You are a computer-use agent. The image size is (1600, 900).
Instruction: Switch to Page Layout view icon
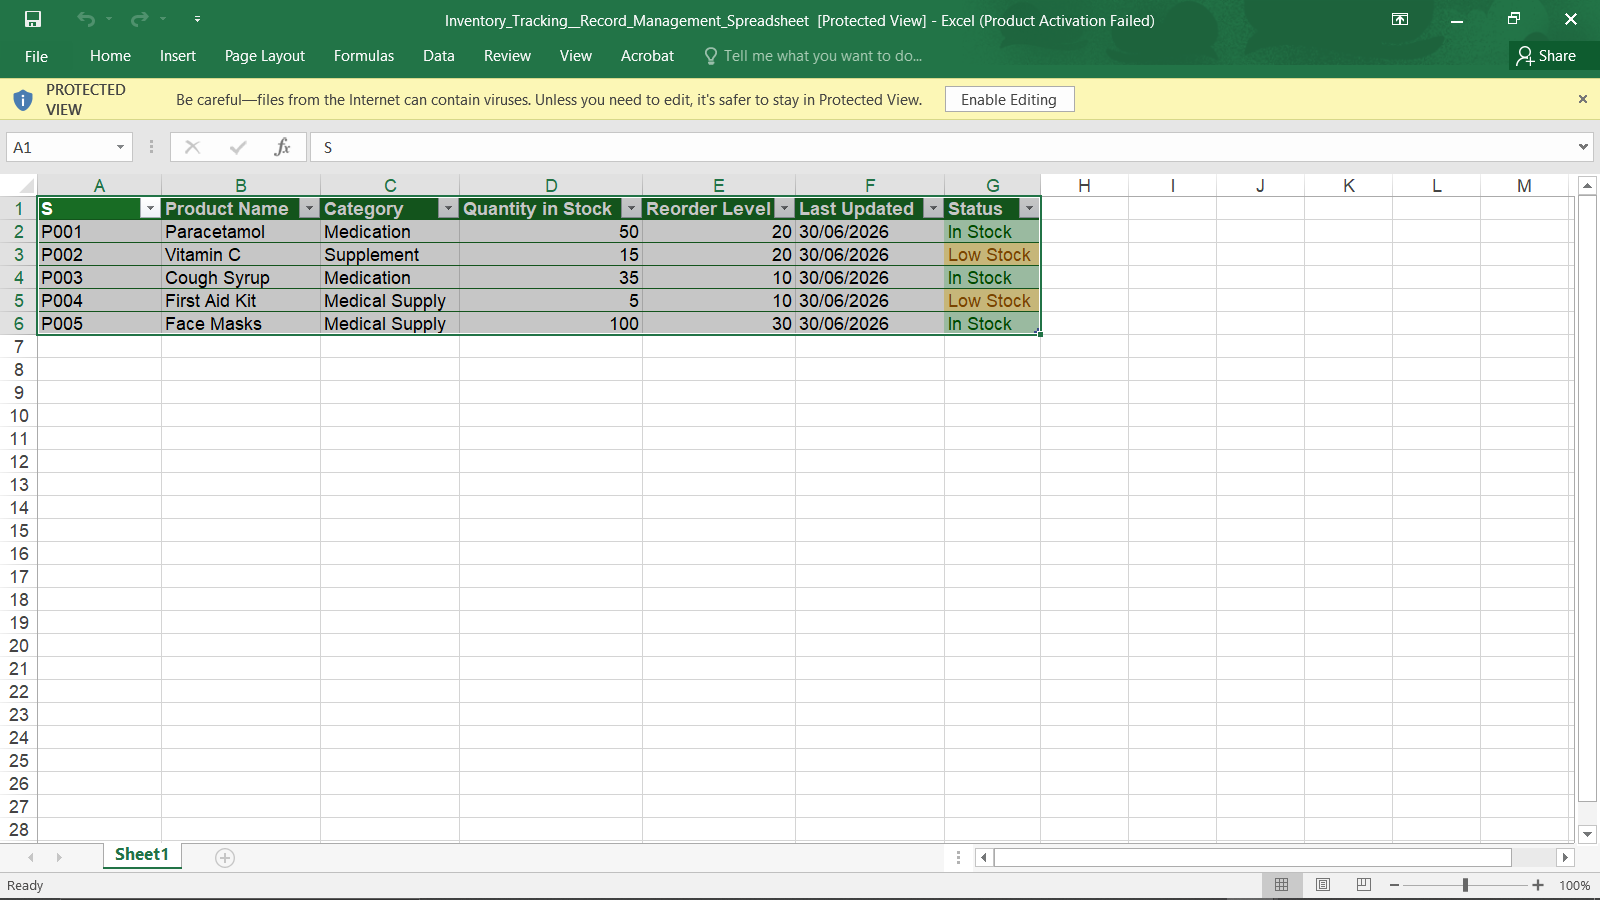[1323, 885]
